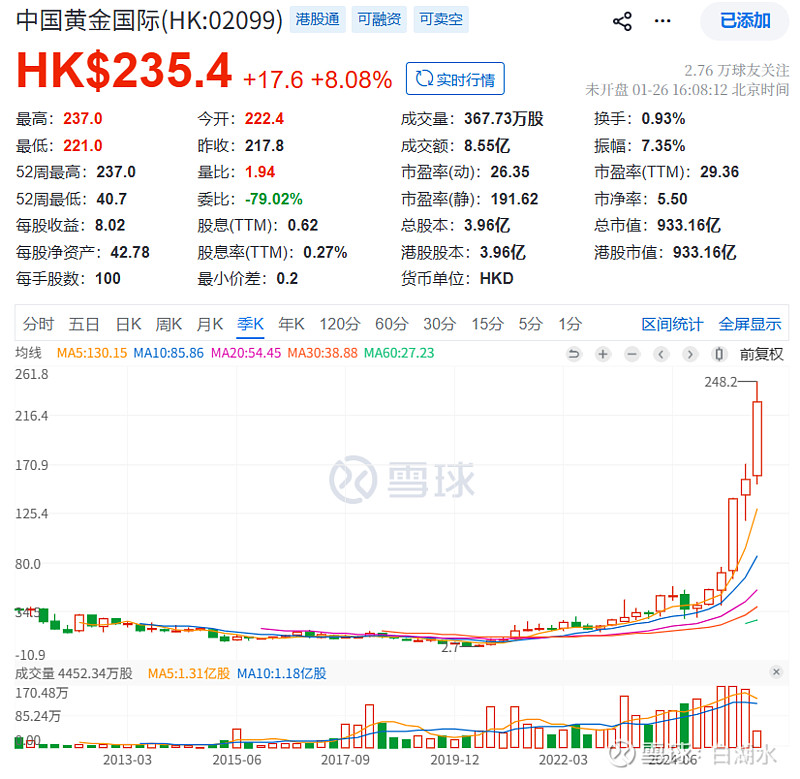The image size is (800, 779).
Task: Click the 均线 indicator label
Action: (29, 353)
